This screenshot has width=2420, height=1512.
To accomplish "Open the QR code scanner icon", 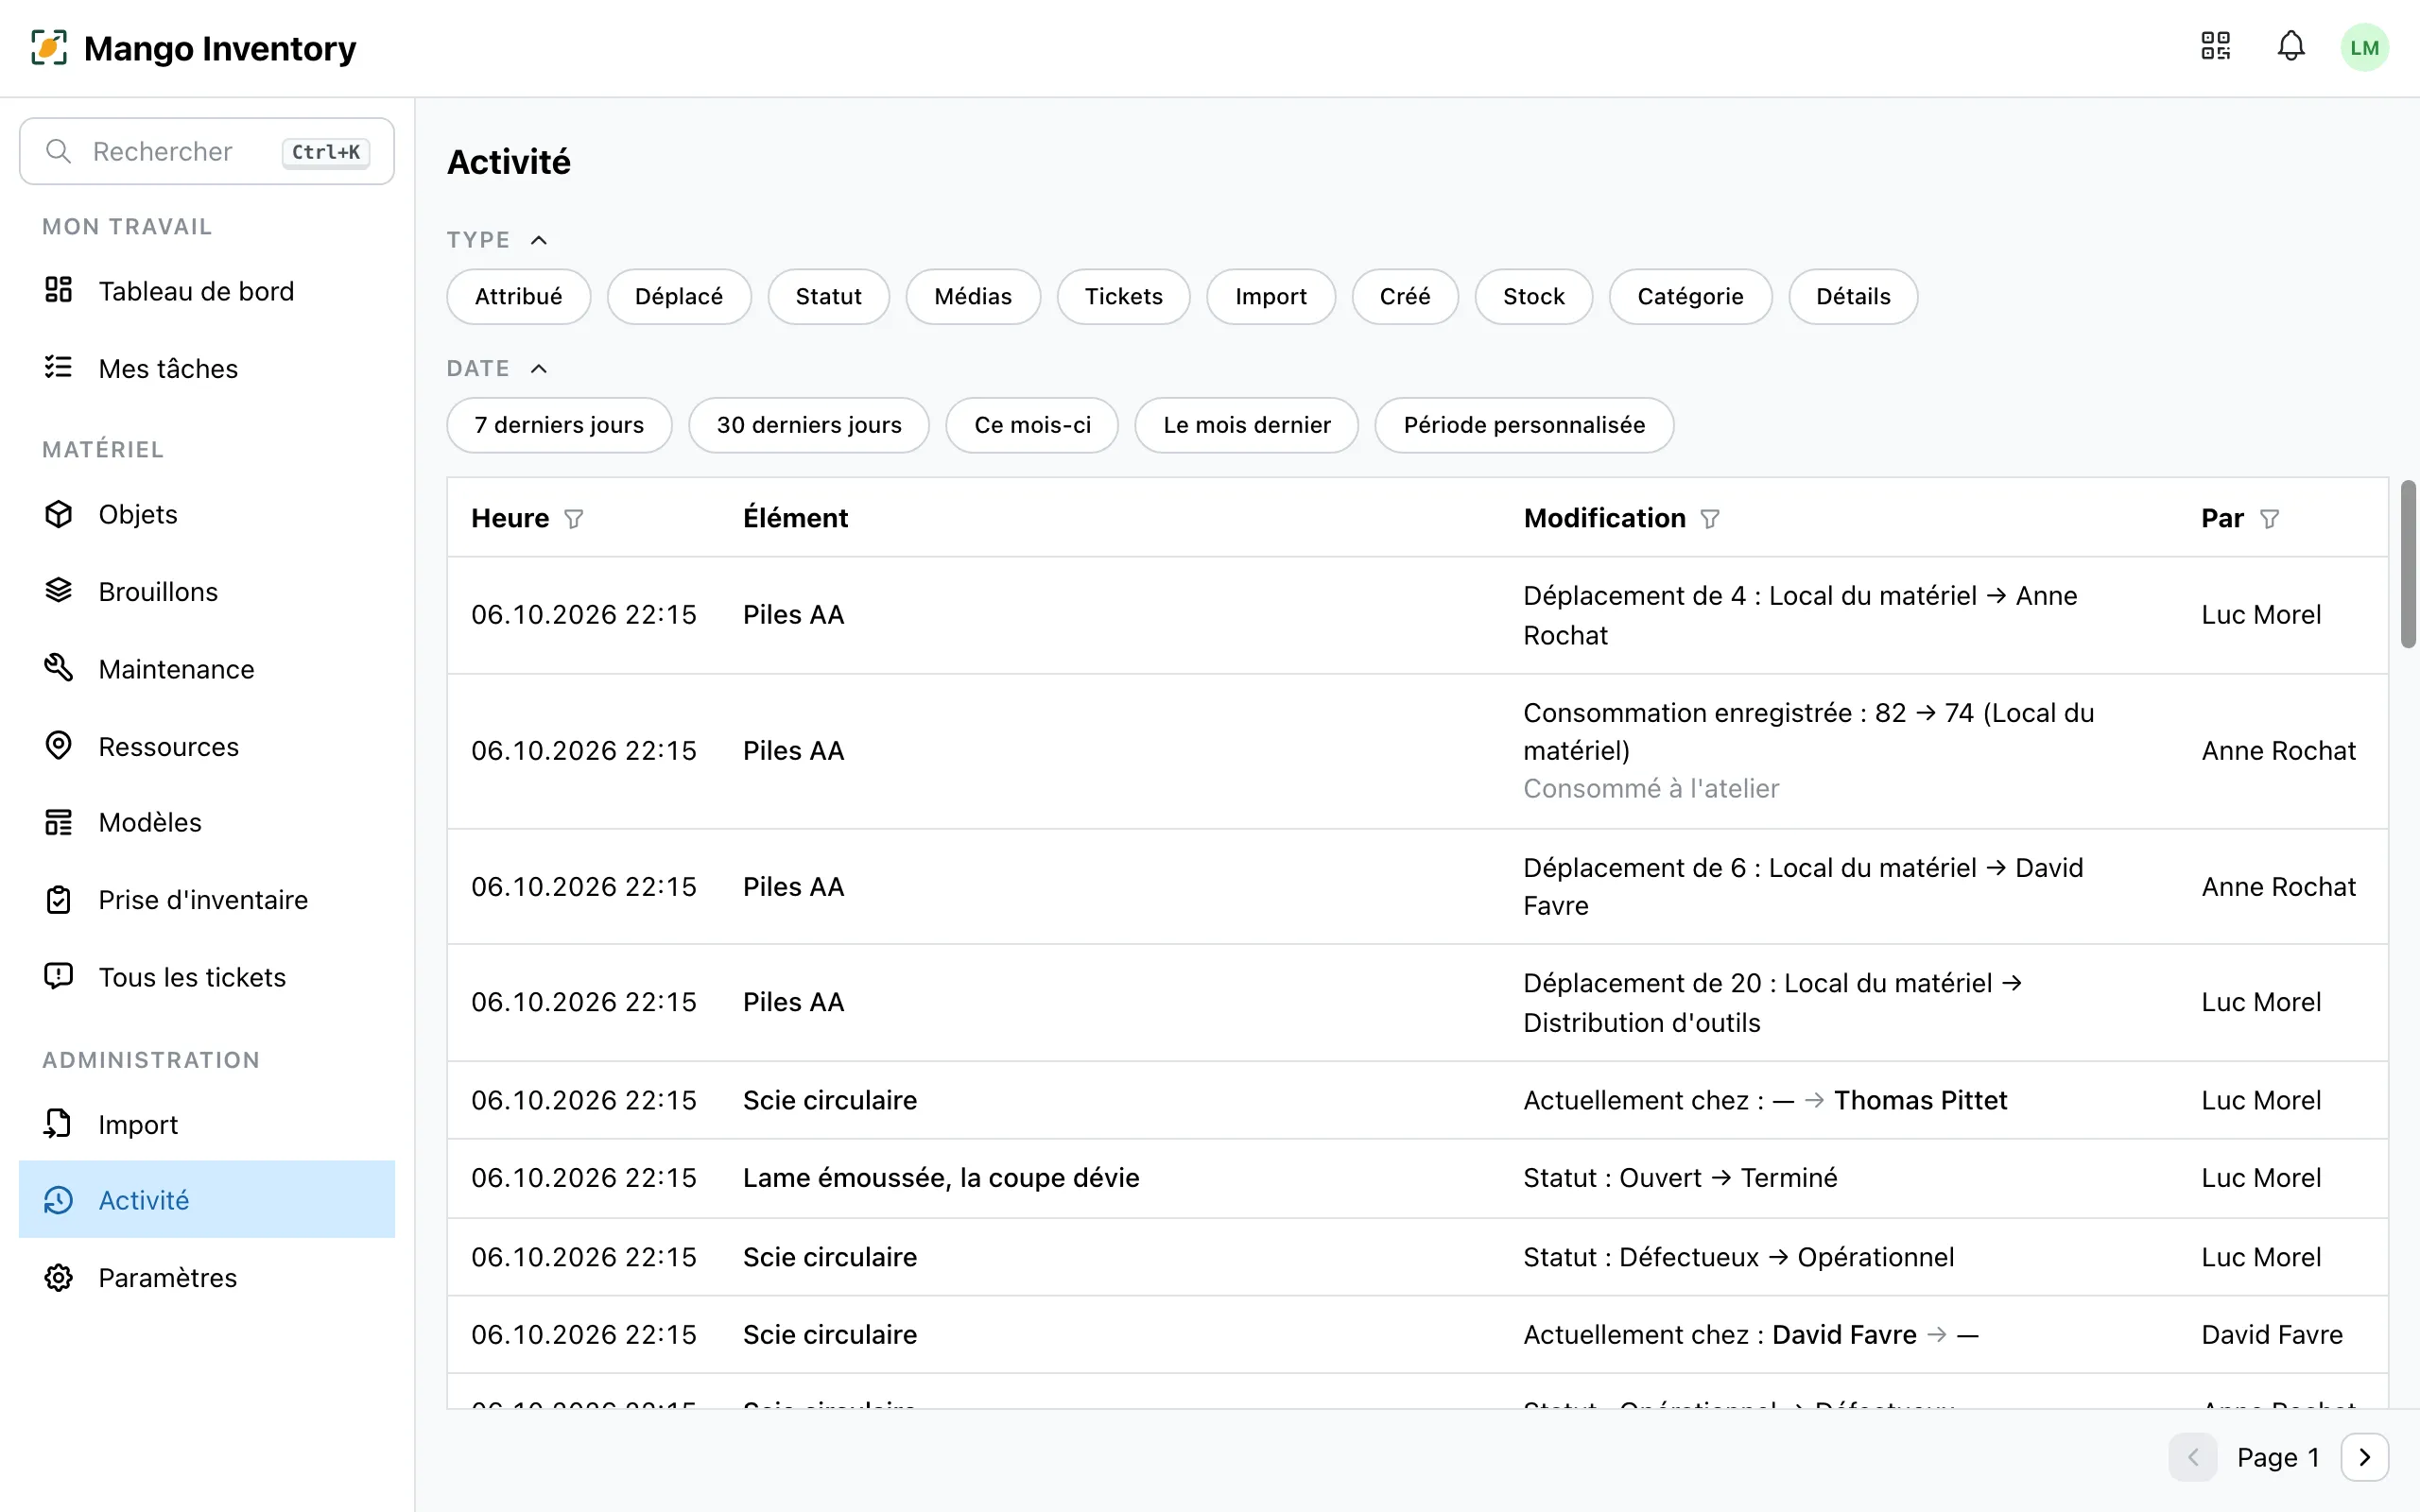I will [x=2216, y=46].
